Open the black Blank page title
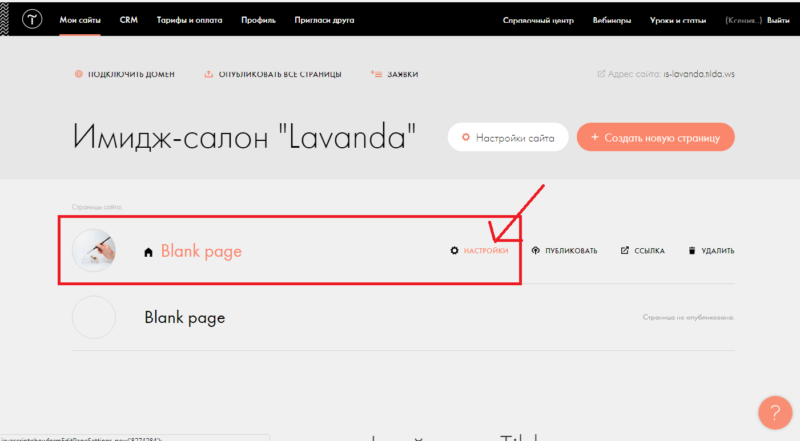Viewport: 800px width, 441px height. (185, 317)
